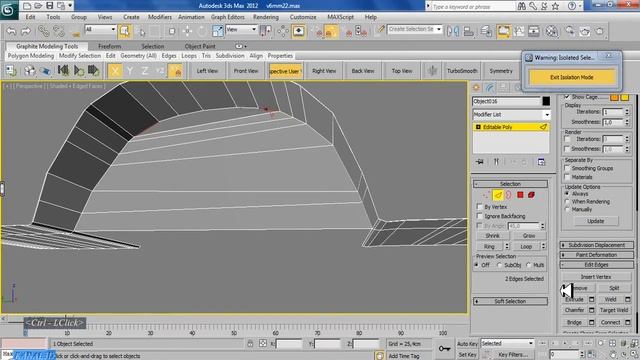Select the Select and Rotate tool
Screen dimensions: 640x360
click(x=202, y=31)
